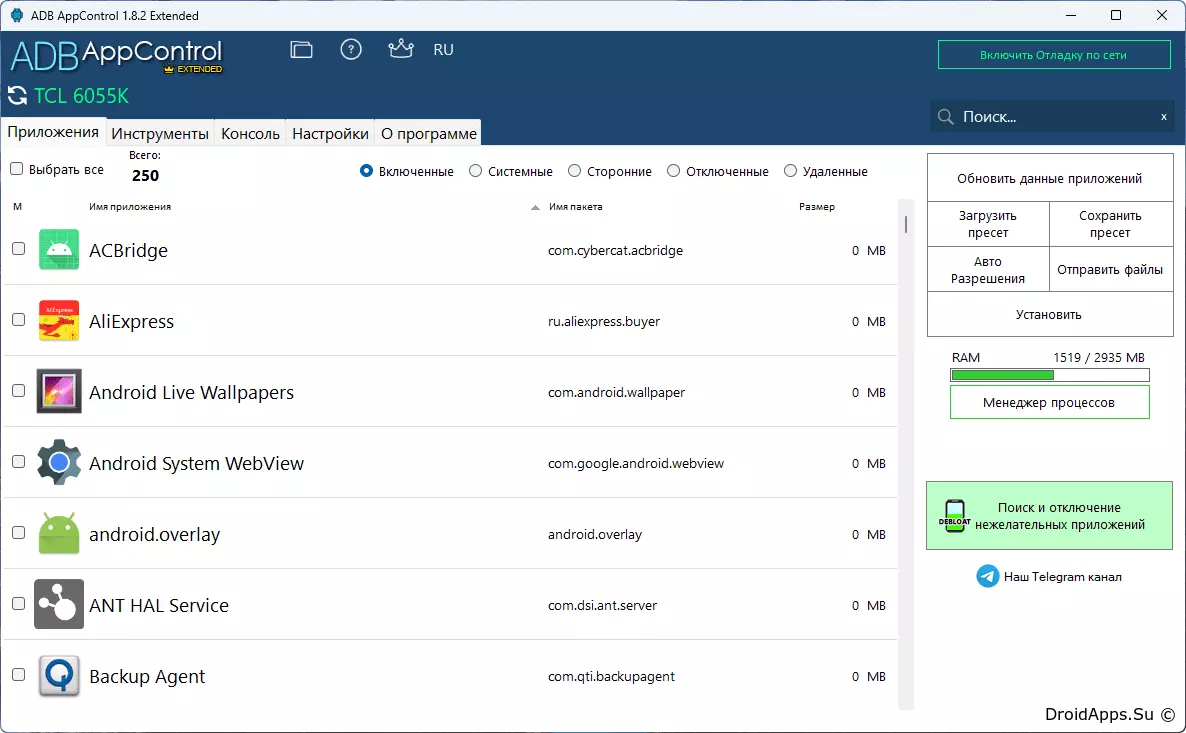The width and height of the screenshot is (1186, 733).
Task: Click the AliExpress app icon
Action: point(59,321)
